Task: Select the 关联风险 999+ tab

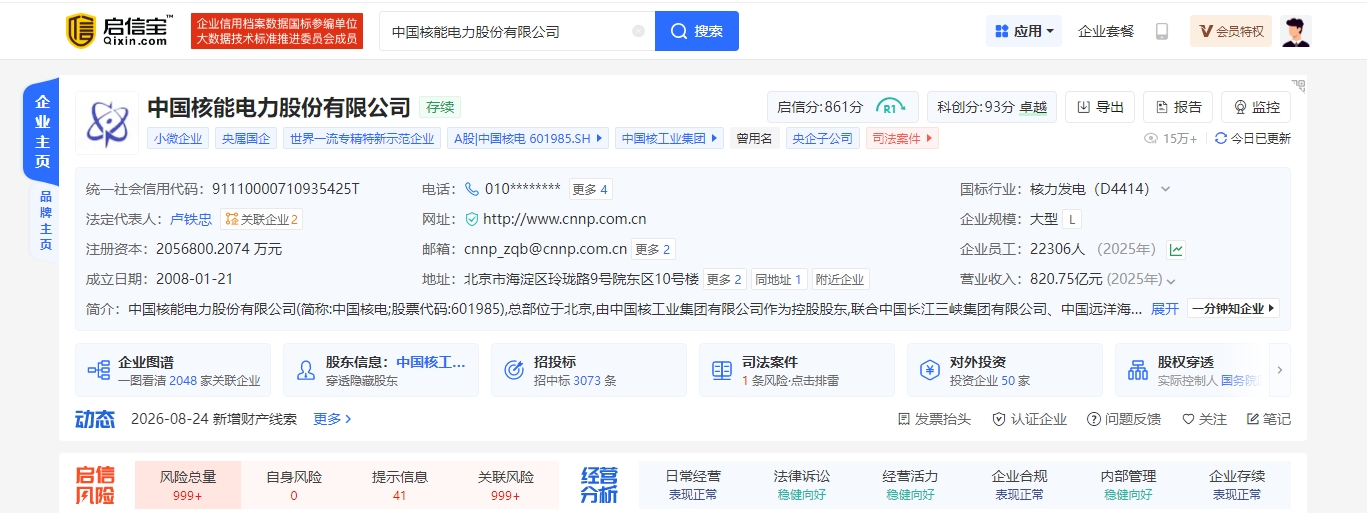Action: 506,486
